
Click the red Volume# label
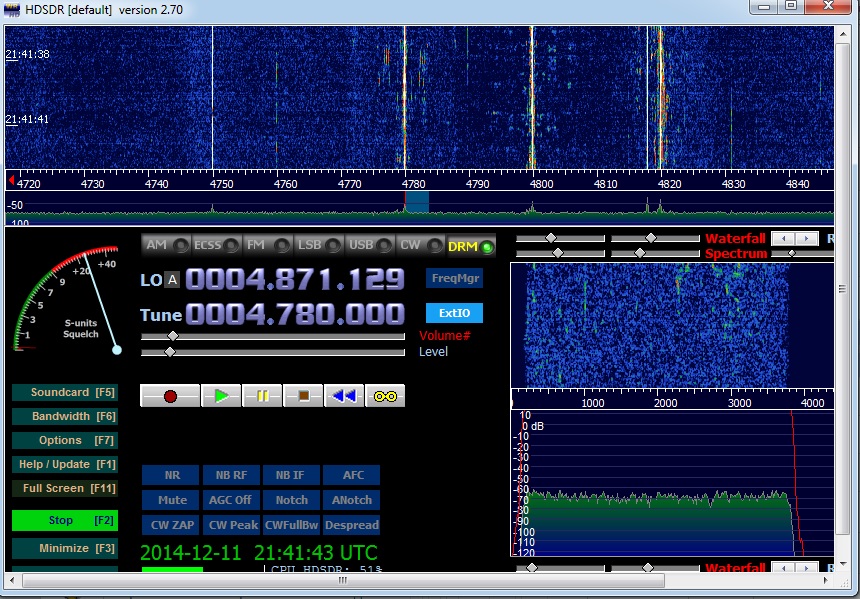click(x=444, y=336)
